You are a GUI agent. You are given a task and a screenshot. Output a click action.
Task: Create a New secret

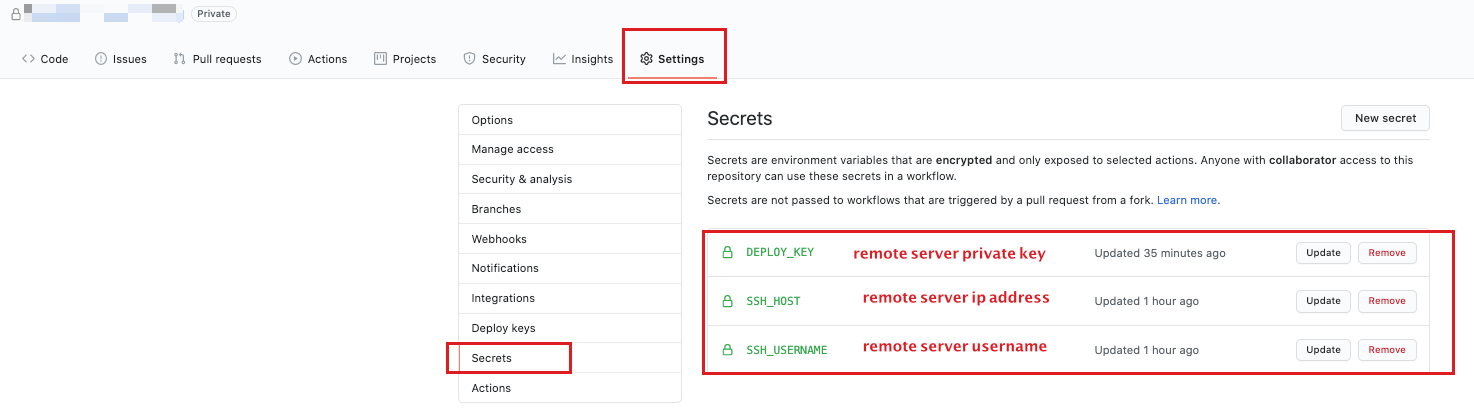(x=1385, y=118)
